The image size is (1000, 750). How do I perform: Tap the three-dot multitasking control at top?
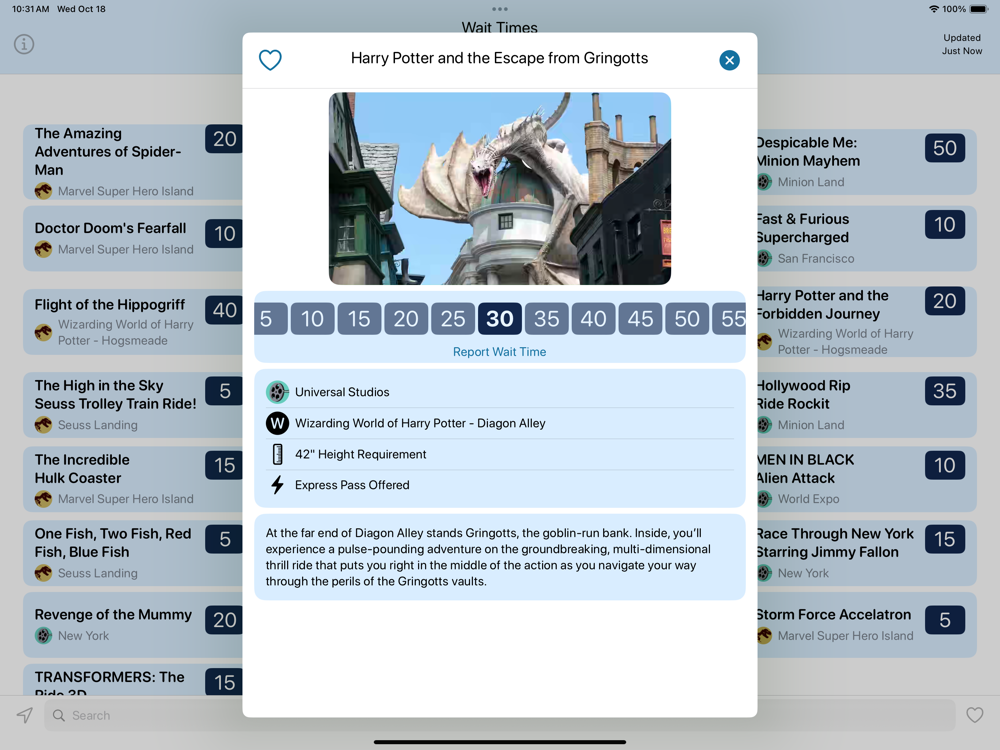coord(500,9)
